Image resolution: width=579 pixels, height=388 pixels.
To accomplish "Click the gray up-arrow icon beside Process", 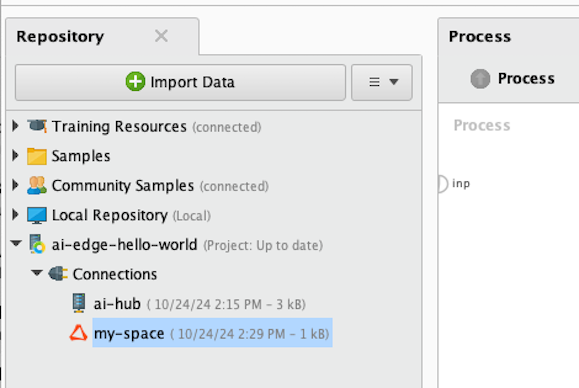I will point(480,78).
